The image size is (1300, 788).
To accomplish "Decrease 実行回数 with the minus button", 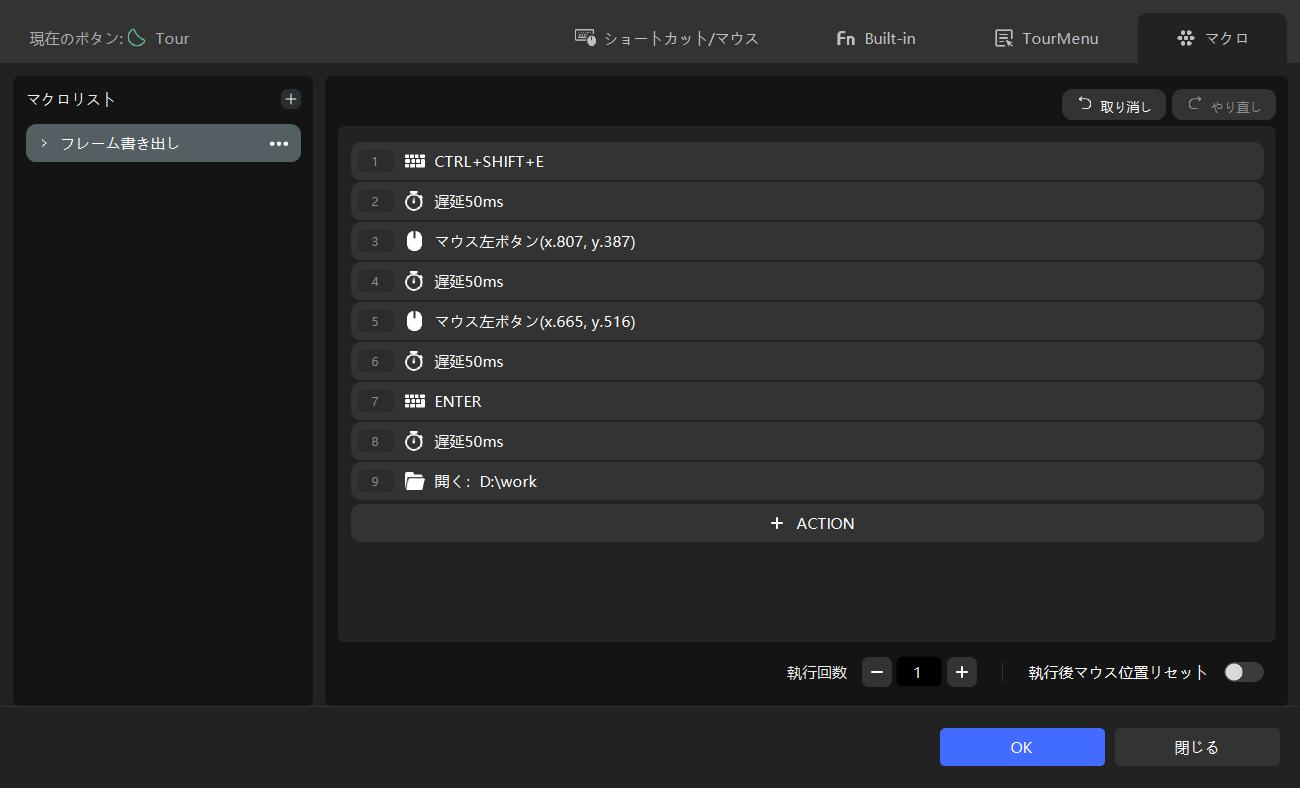I will [x=877, y=672].
